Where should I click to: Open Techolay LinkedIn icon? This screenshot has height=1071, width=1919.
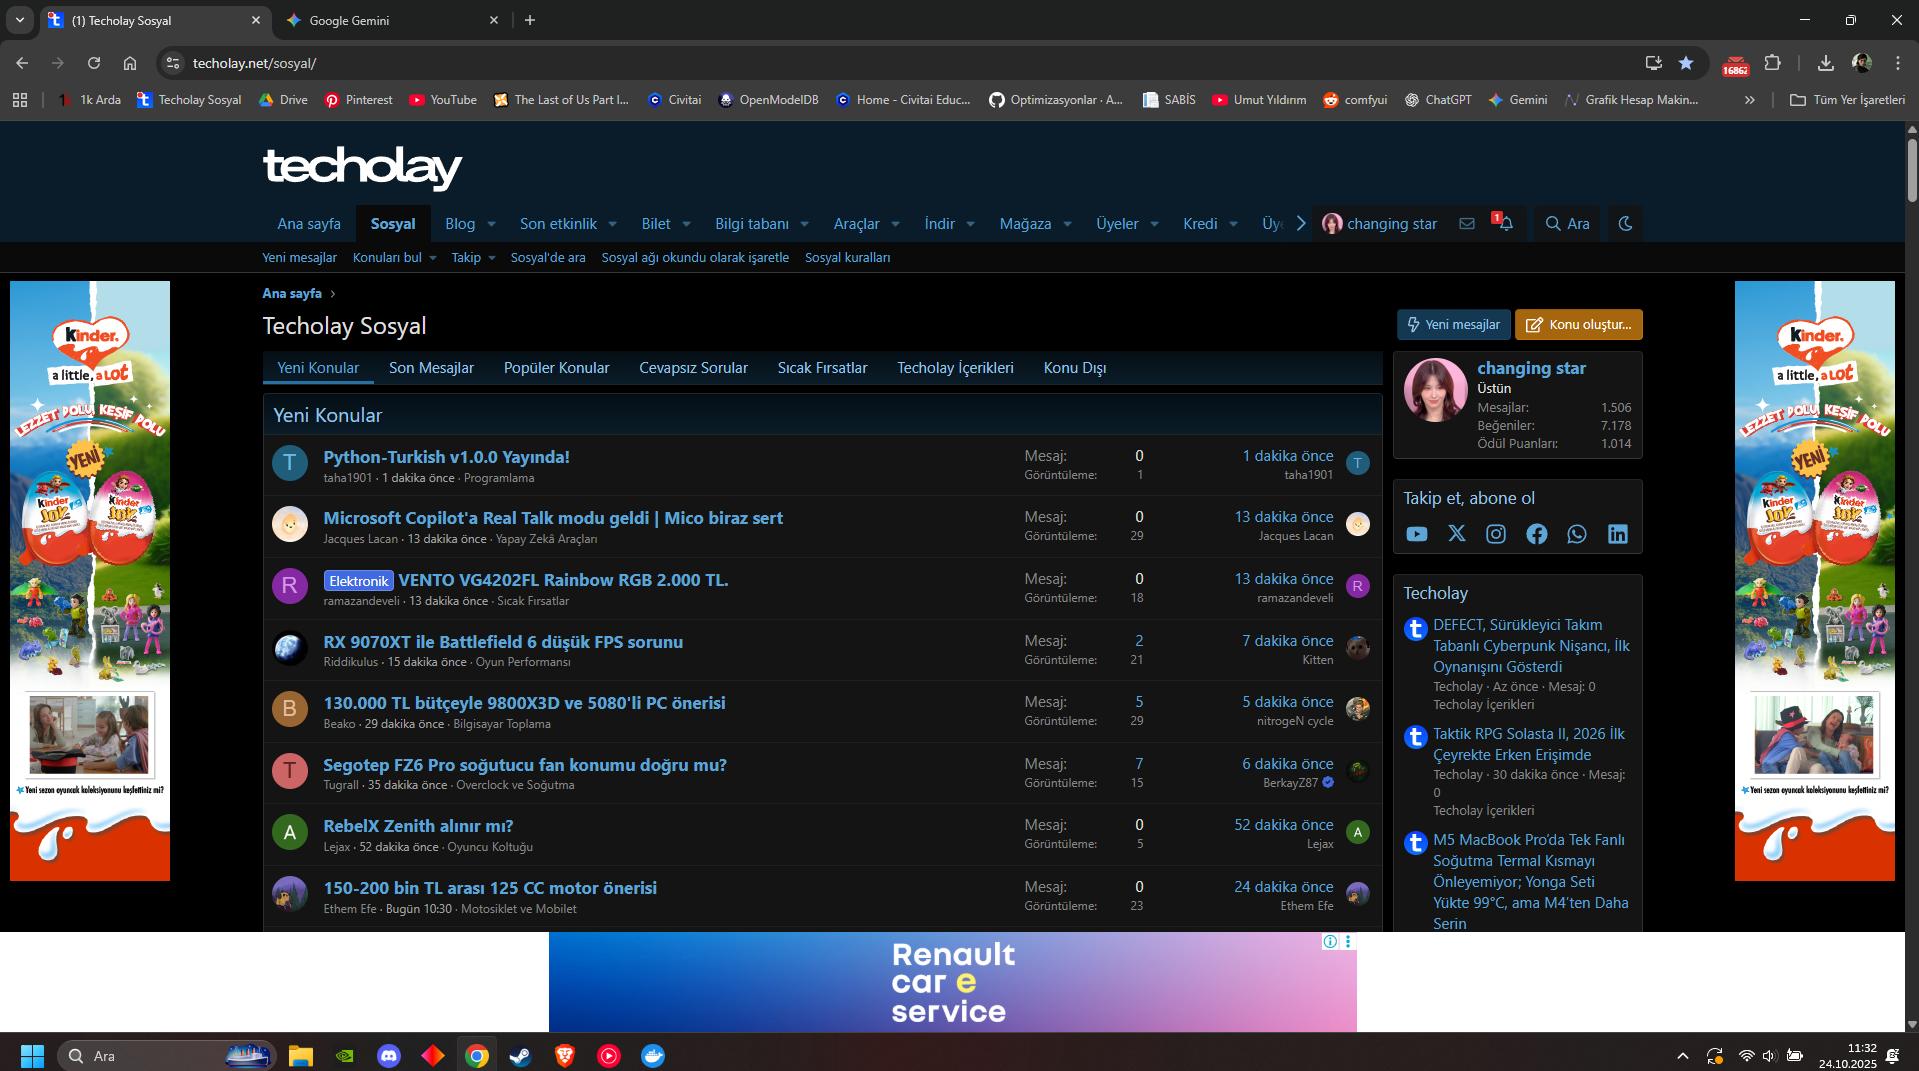coord(1618,534)
